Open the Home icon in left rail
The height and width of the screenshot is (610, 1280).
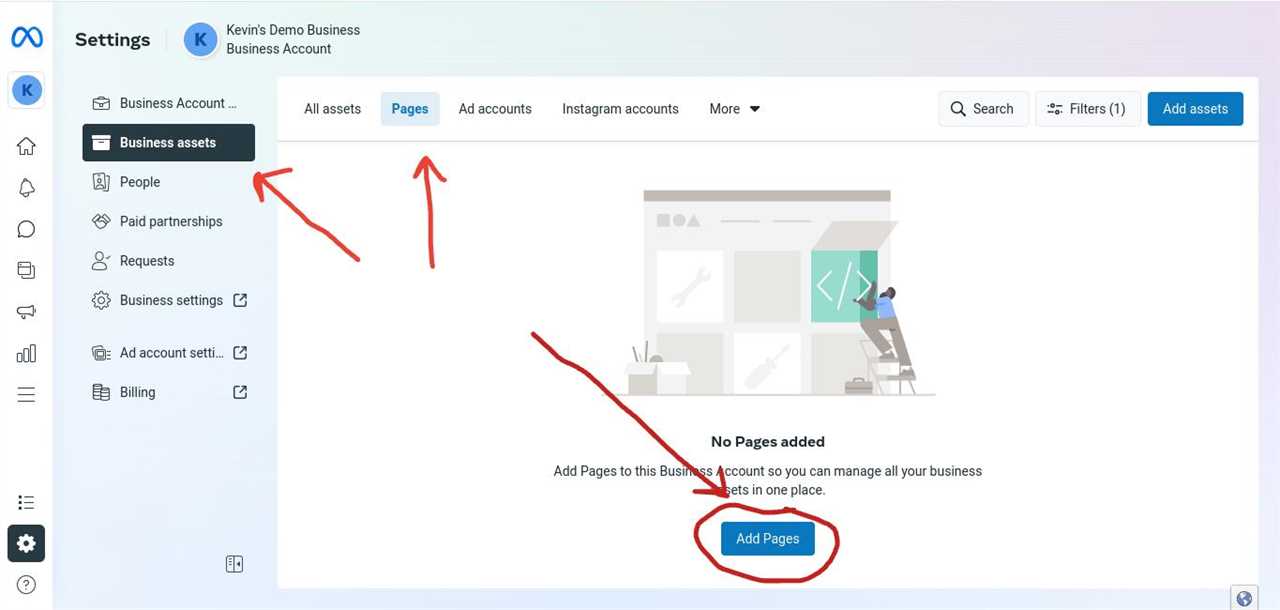tap(27, 147)
